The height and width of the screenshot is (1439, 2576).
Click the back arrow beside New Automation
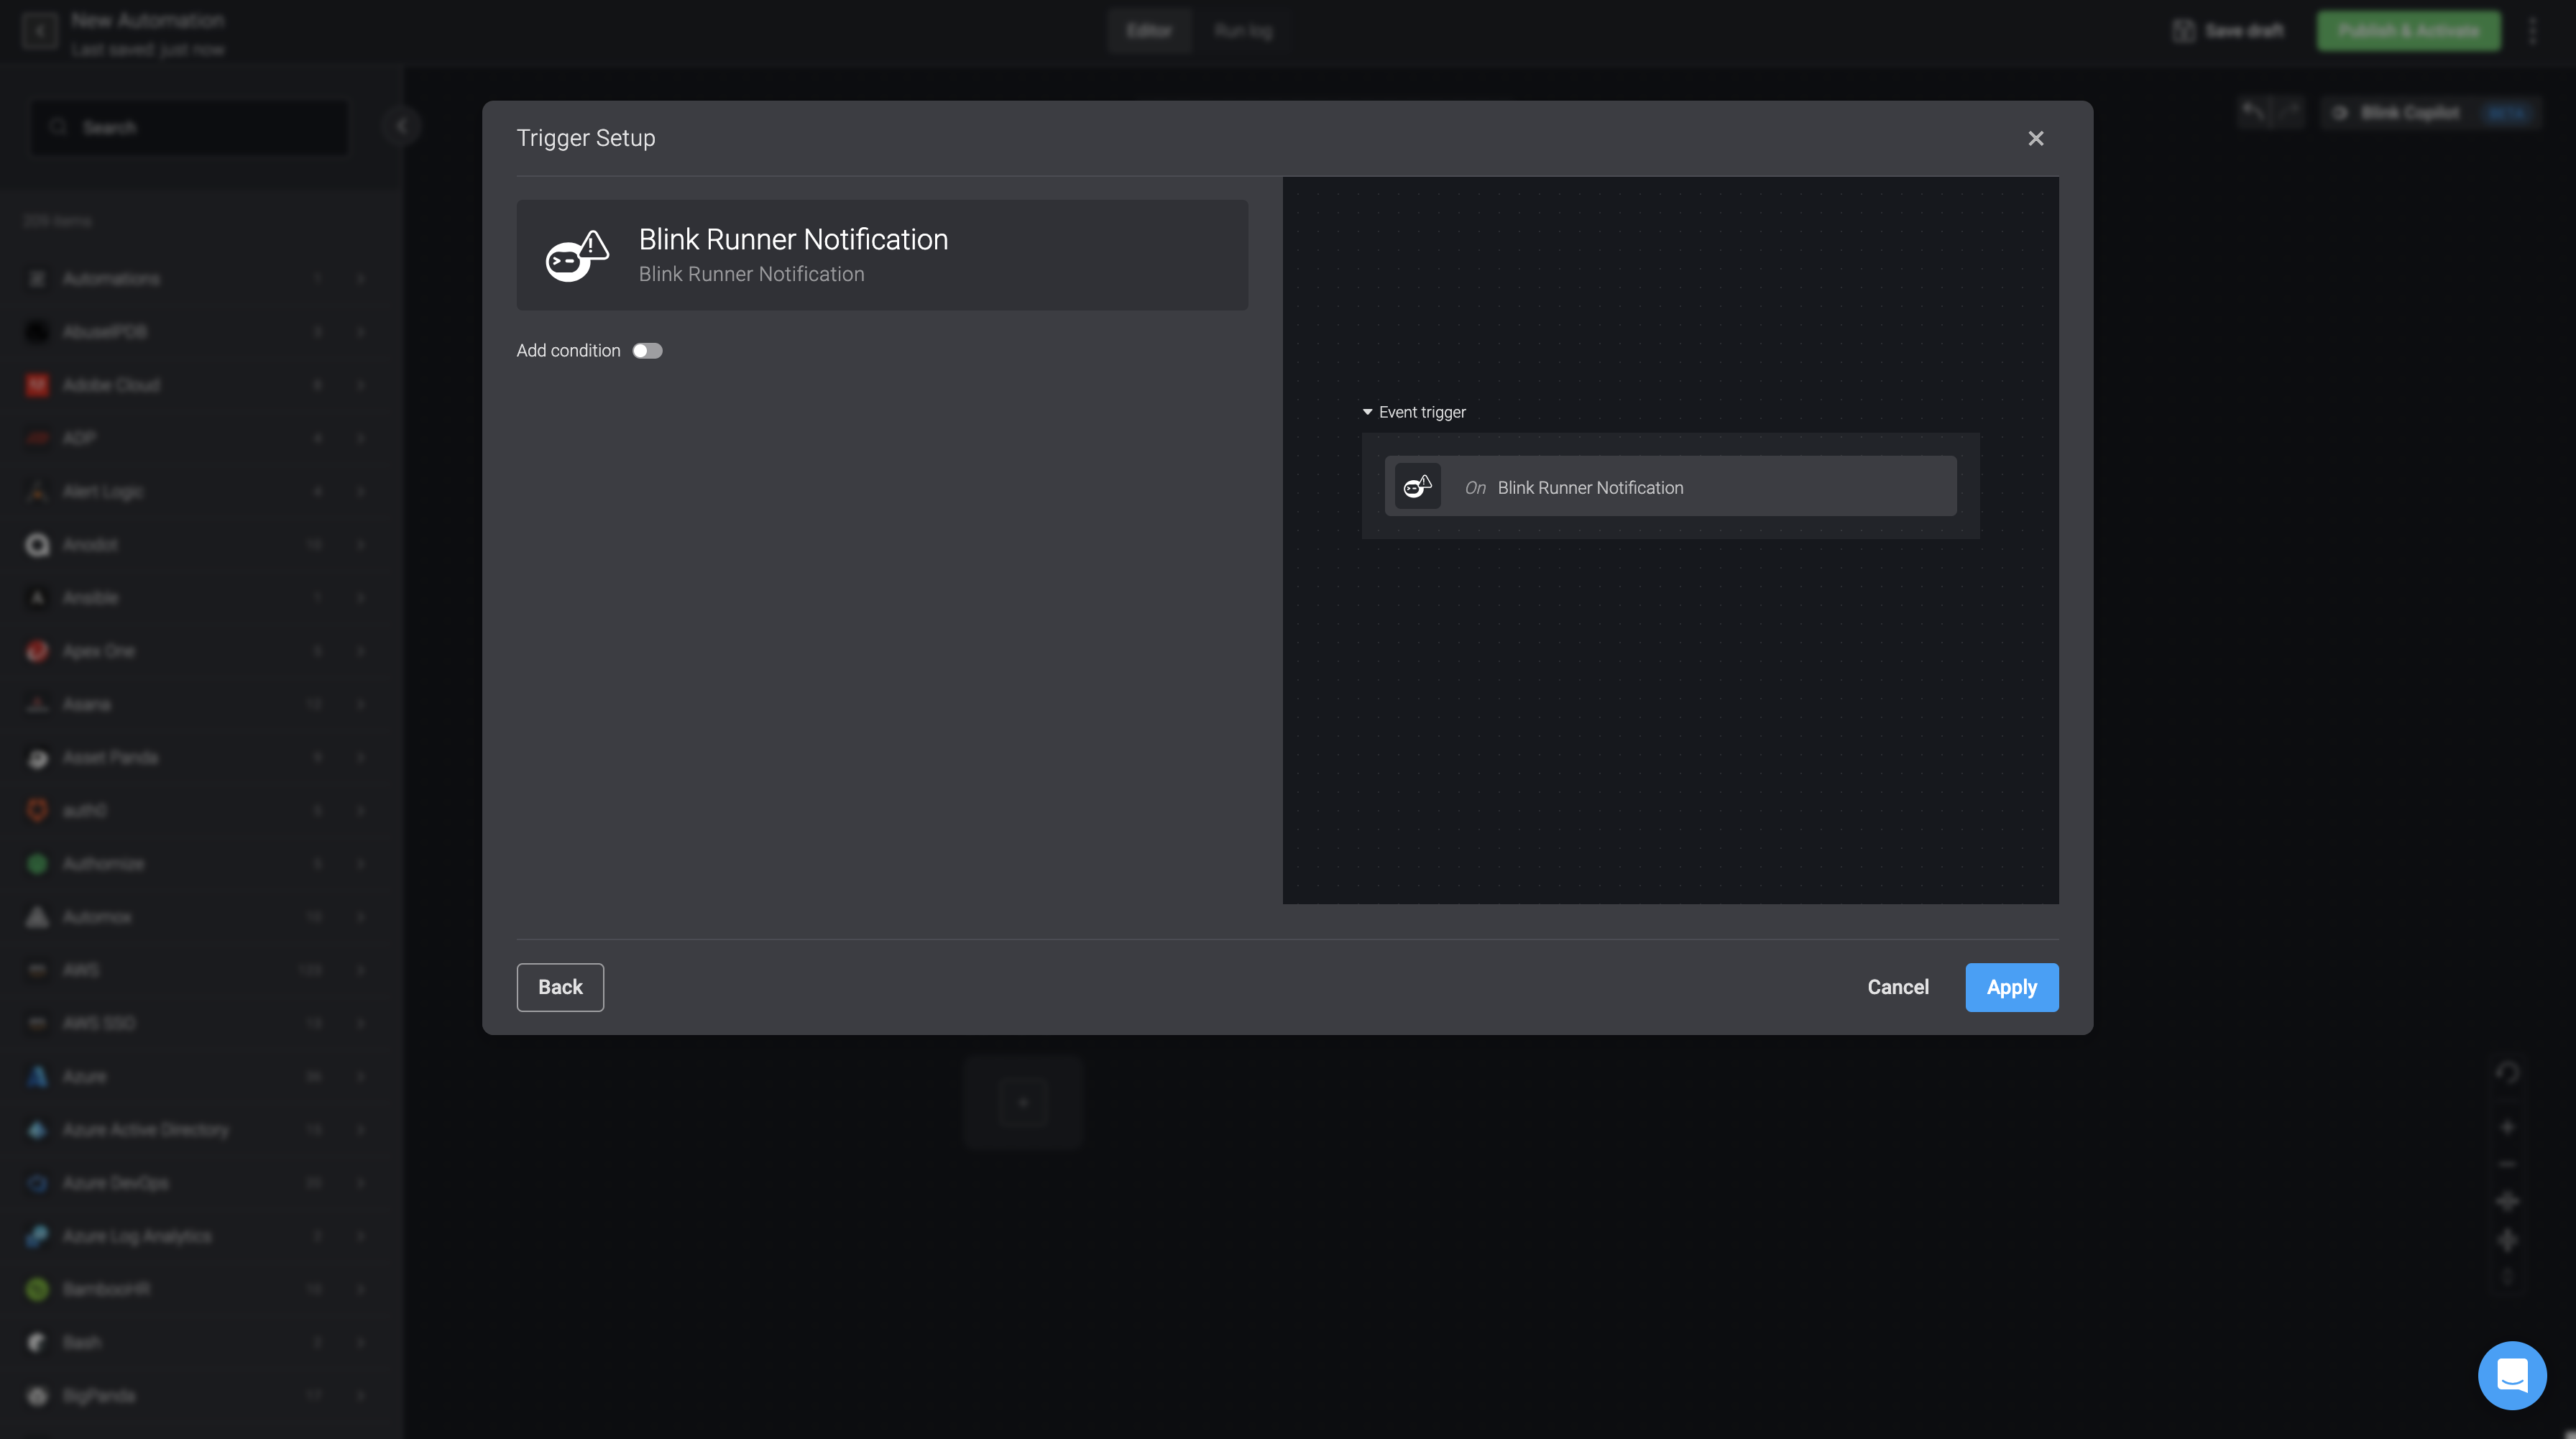(x=40, y=32)
